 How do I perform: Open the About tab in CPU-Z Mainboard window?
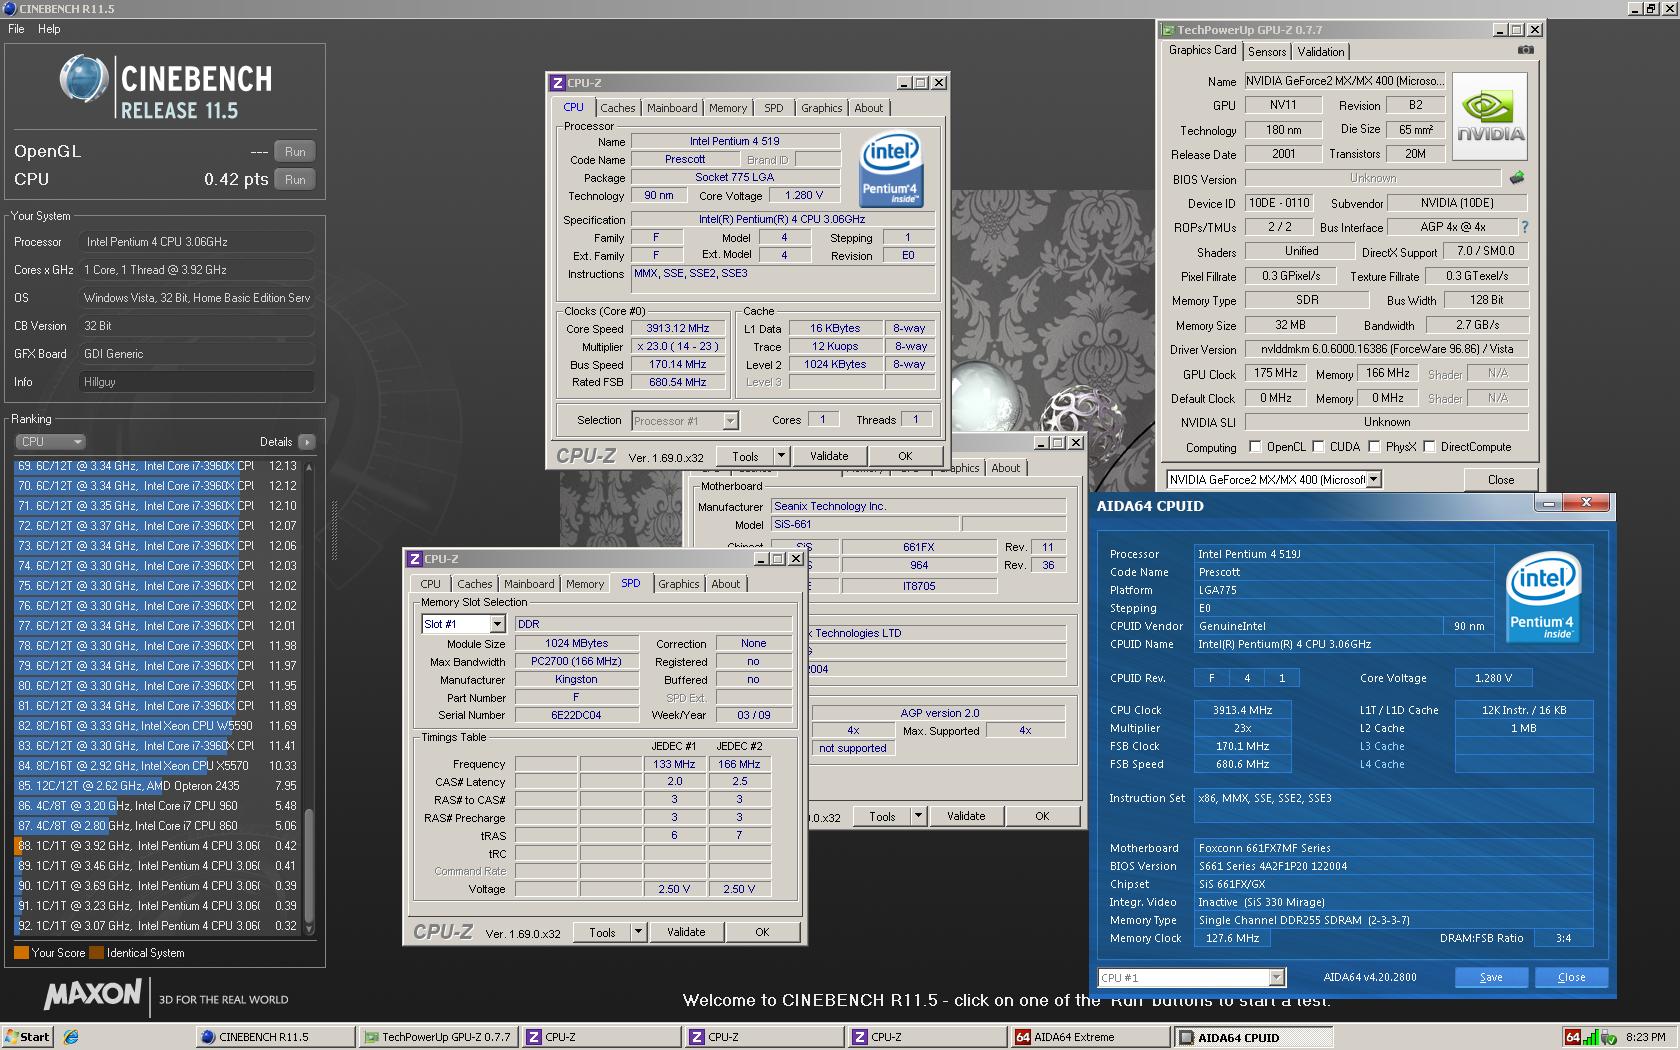[x=1006, y=468]
